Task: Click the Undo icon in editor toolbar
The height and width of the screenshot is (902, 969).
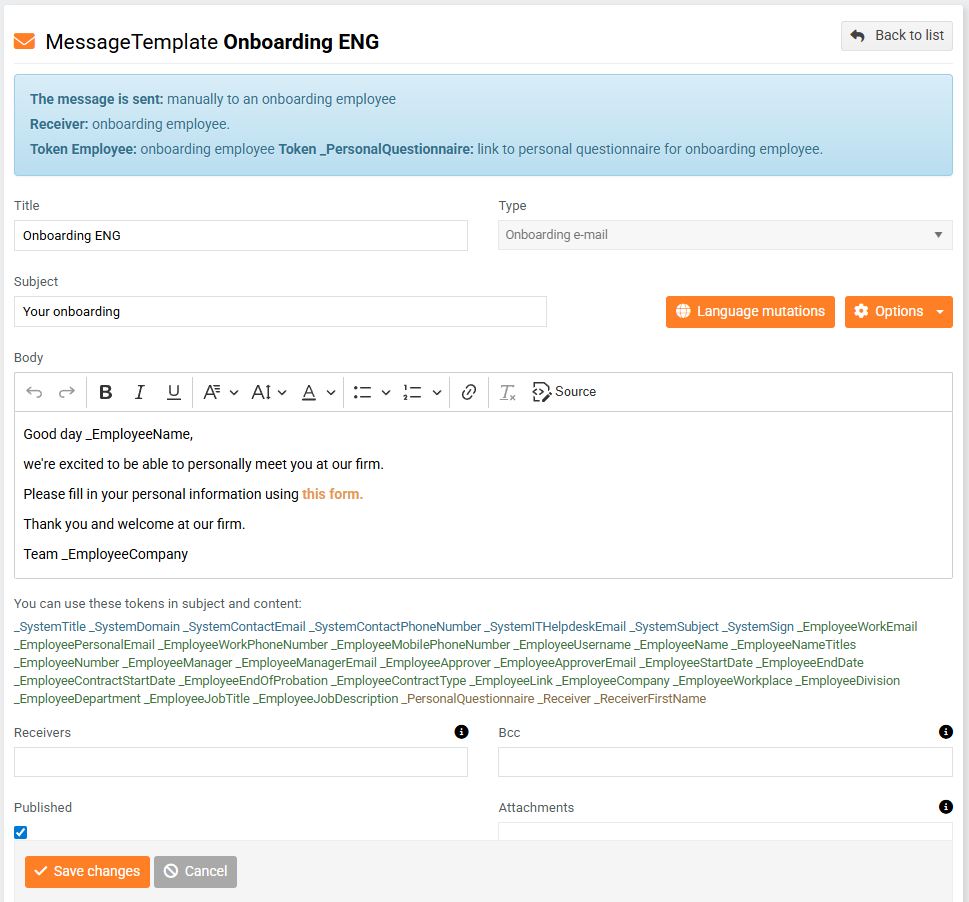Action: click(35, 392)
